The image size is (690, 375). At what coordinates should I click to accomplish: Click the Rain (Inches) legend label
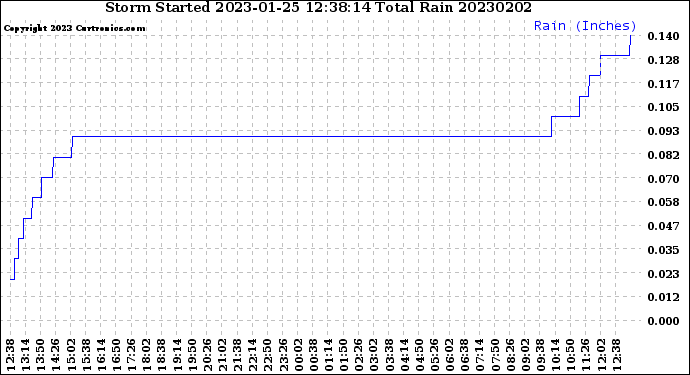pos(585,26)
